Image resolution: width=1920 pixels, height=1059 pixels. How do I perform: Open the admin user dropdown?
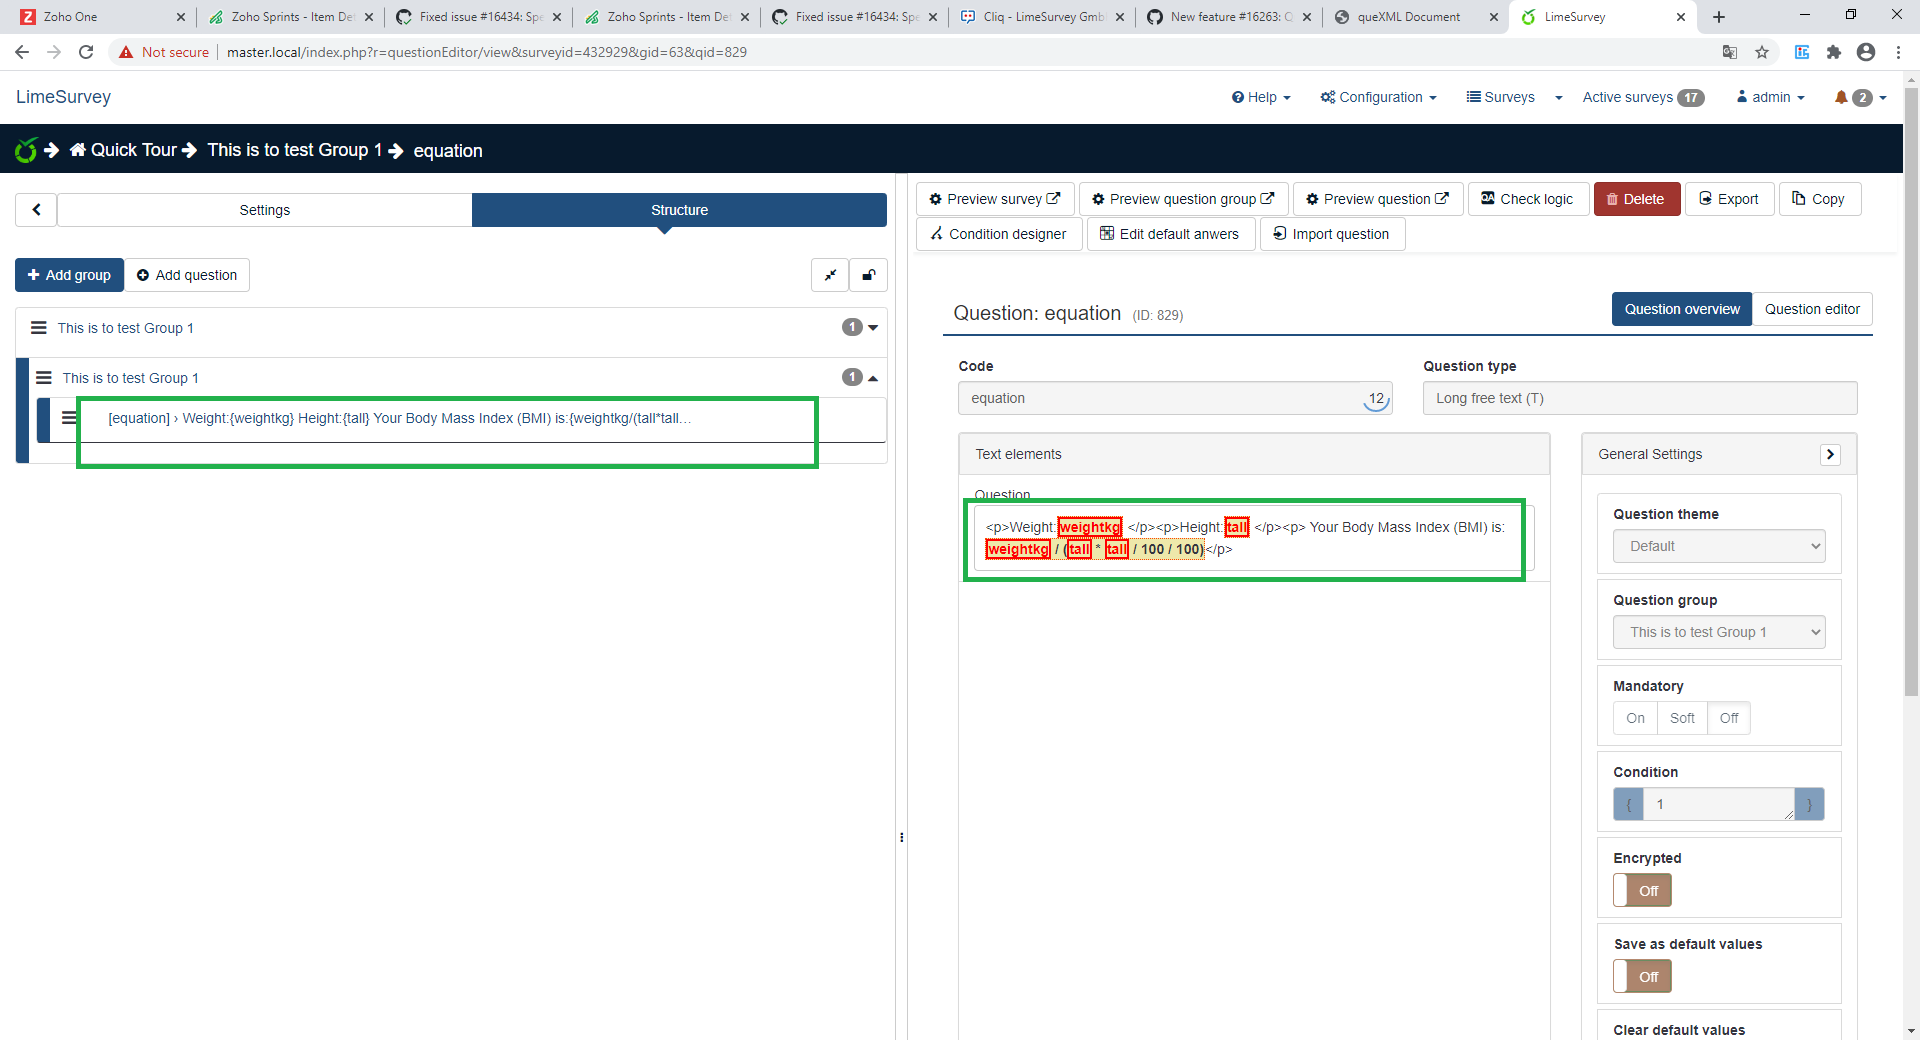coord(1770,97)
